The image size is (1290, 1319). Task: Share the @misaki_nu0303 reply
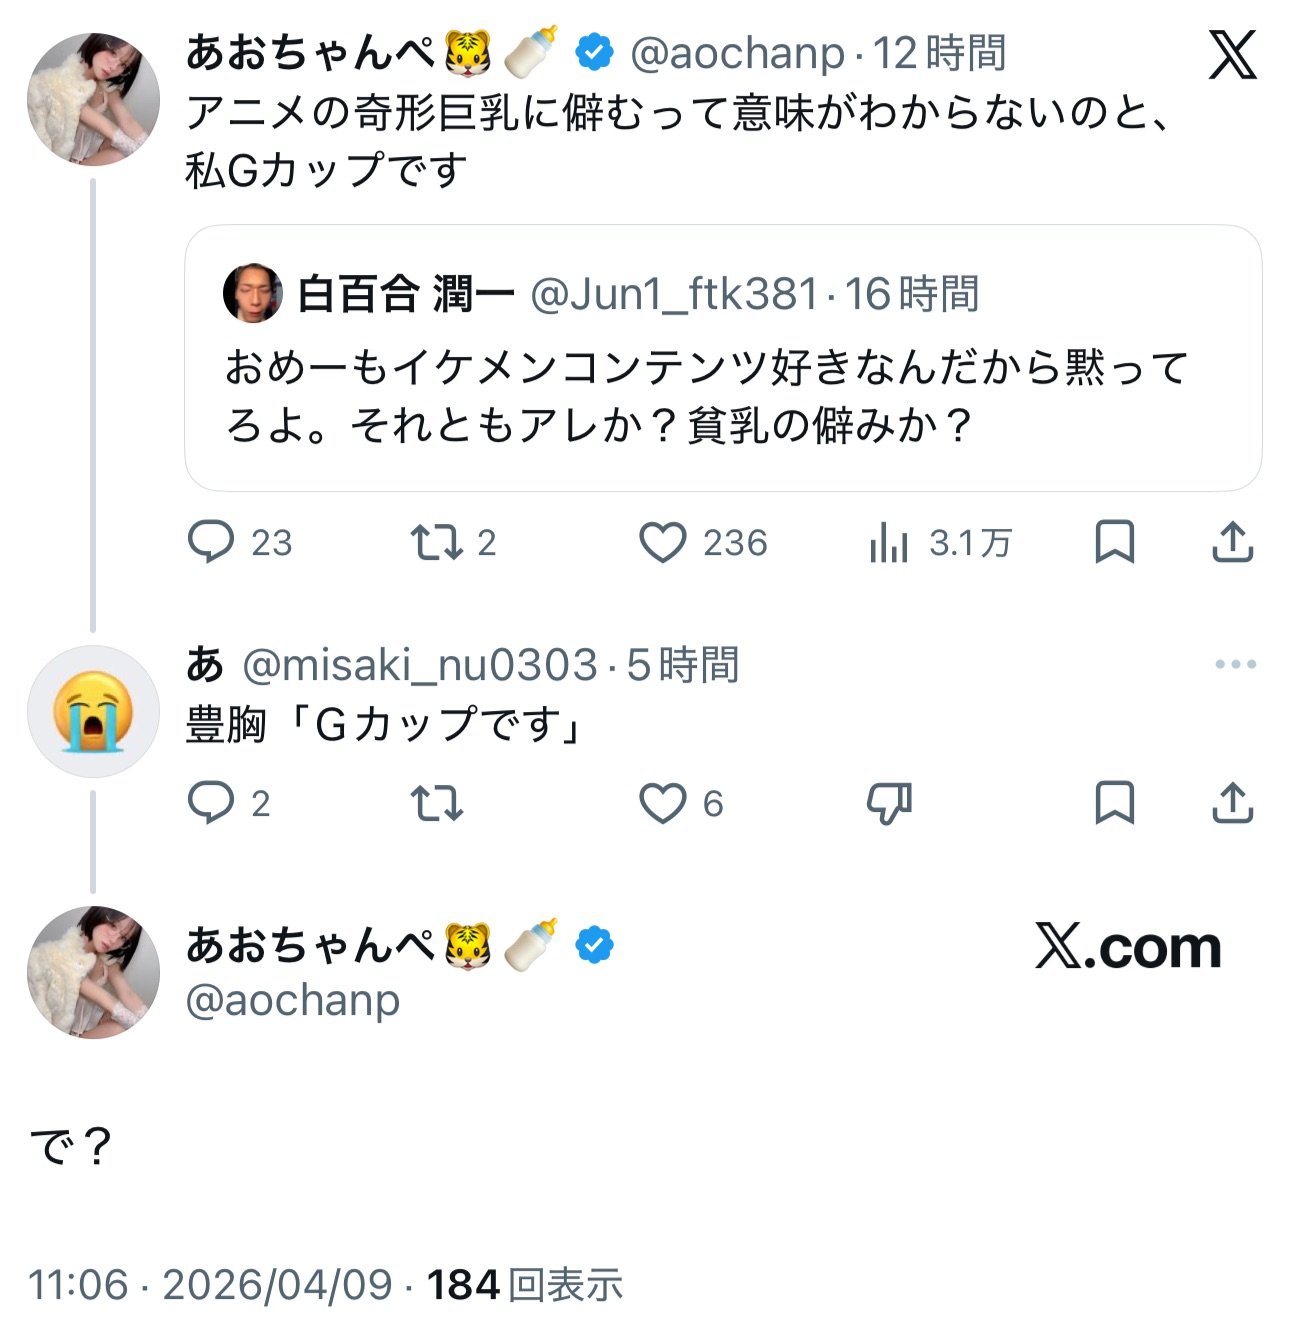(x=1232, y=803)
